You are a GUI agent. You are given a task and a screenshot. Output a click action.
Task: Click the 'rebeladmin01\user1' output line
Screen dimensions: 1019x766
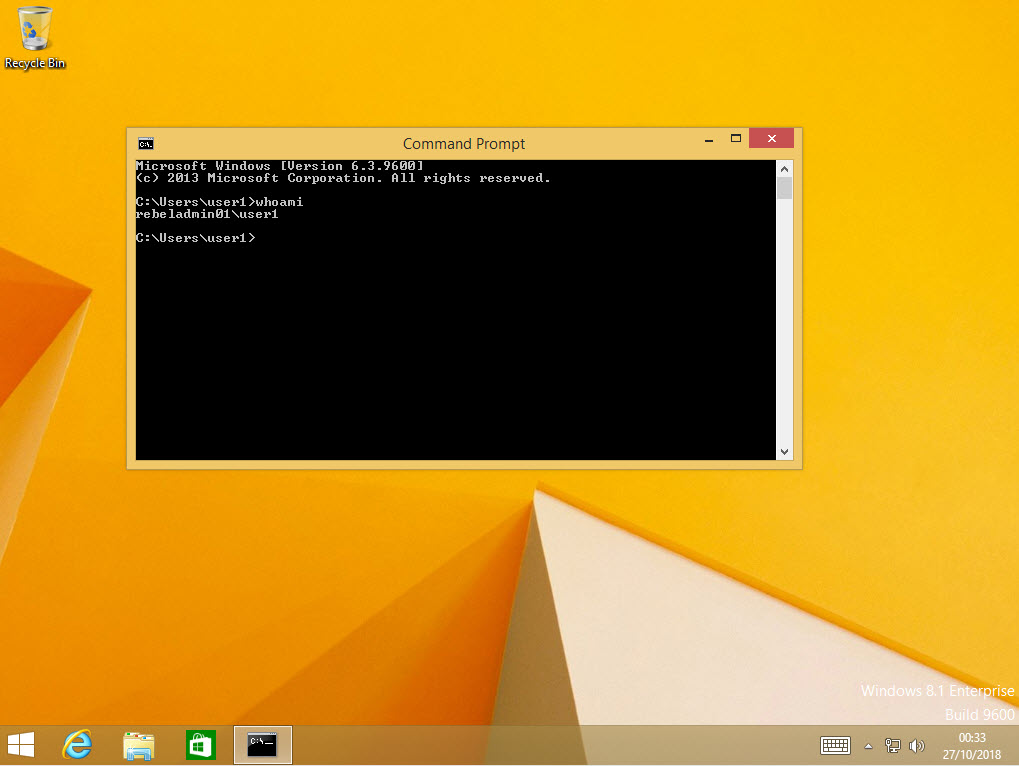[207, 214]
